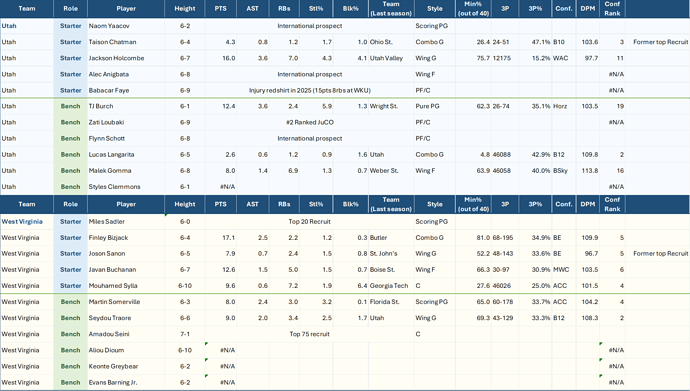
Task: Select the "113.8" DPM cell
Action: coord(587,171)
